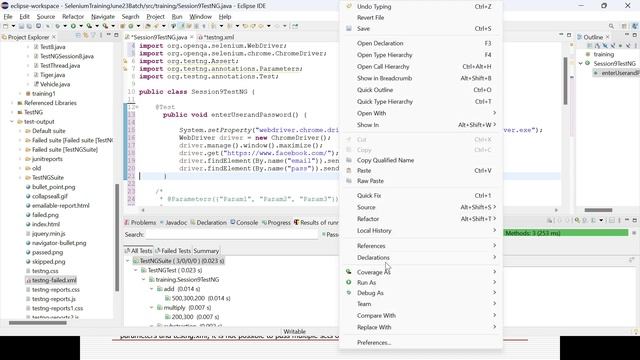Open the Window menu
Screen dimensions: 640x360
click(200, 17)
